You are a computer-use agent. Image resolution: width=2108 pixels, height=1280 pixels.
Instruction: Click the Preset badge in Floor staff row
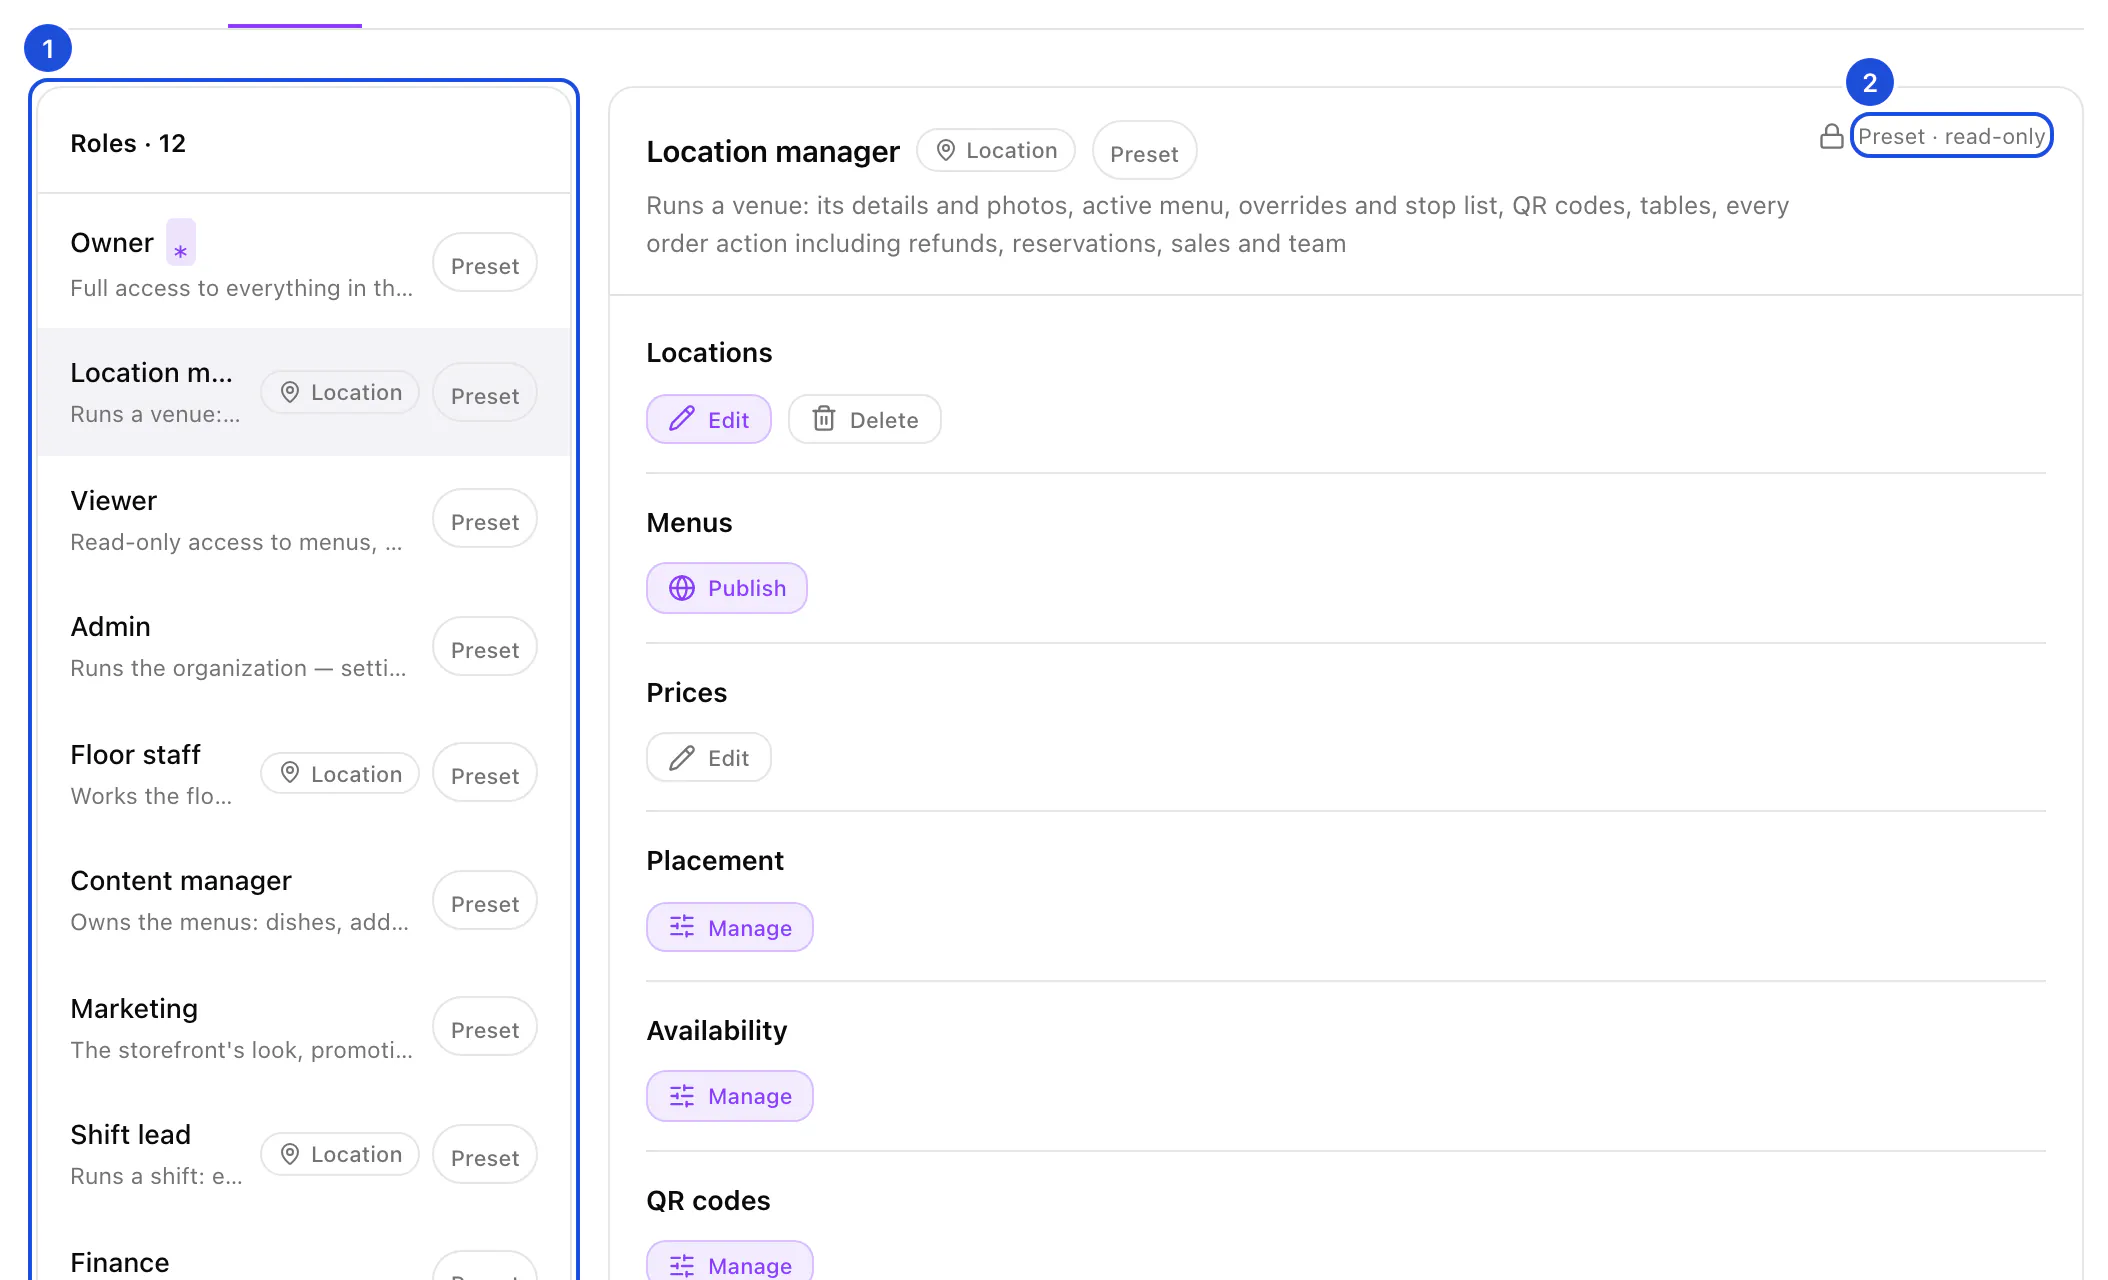click(484, 773)
